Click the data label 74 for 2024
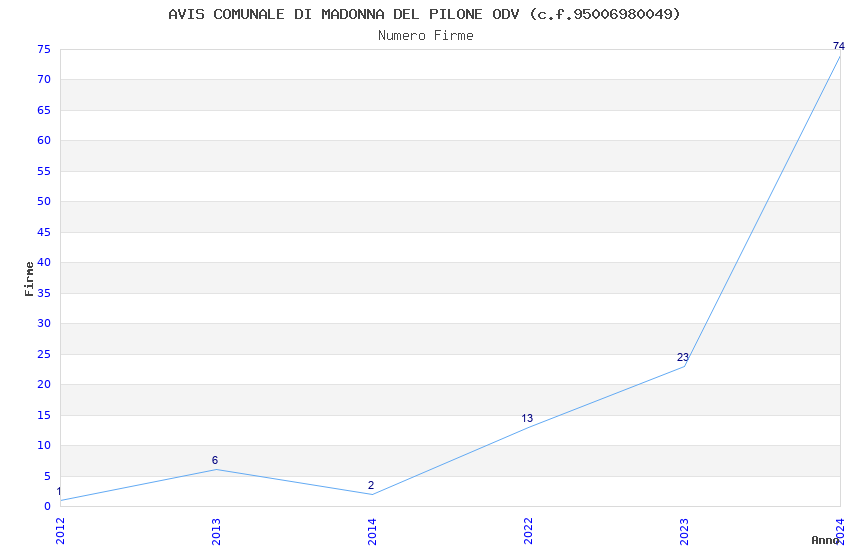Image resolution: width=850 pixels, height=550 pixels. [839, 46]
